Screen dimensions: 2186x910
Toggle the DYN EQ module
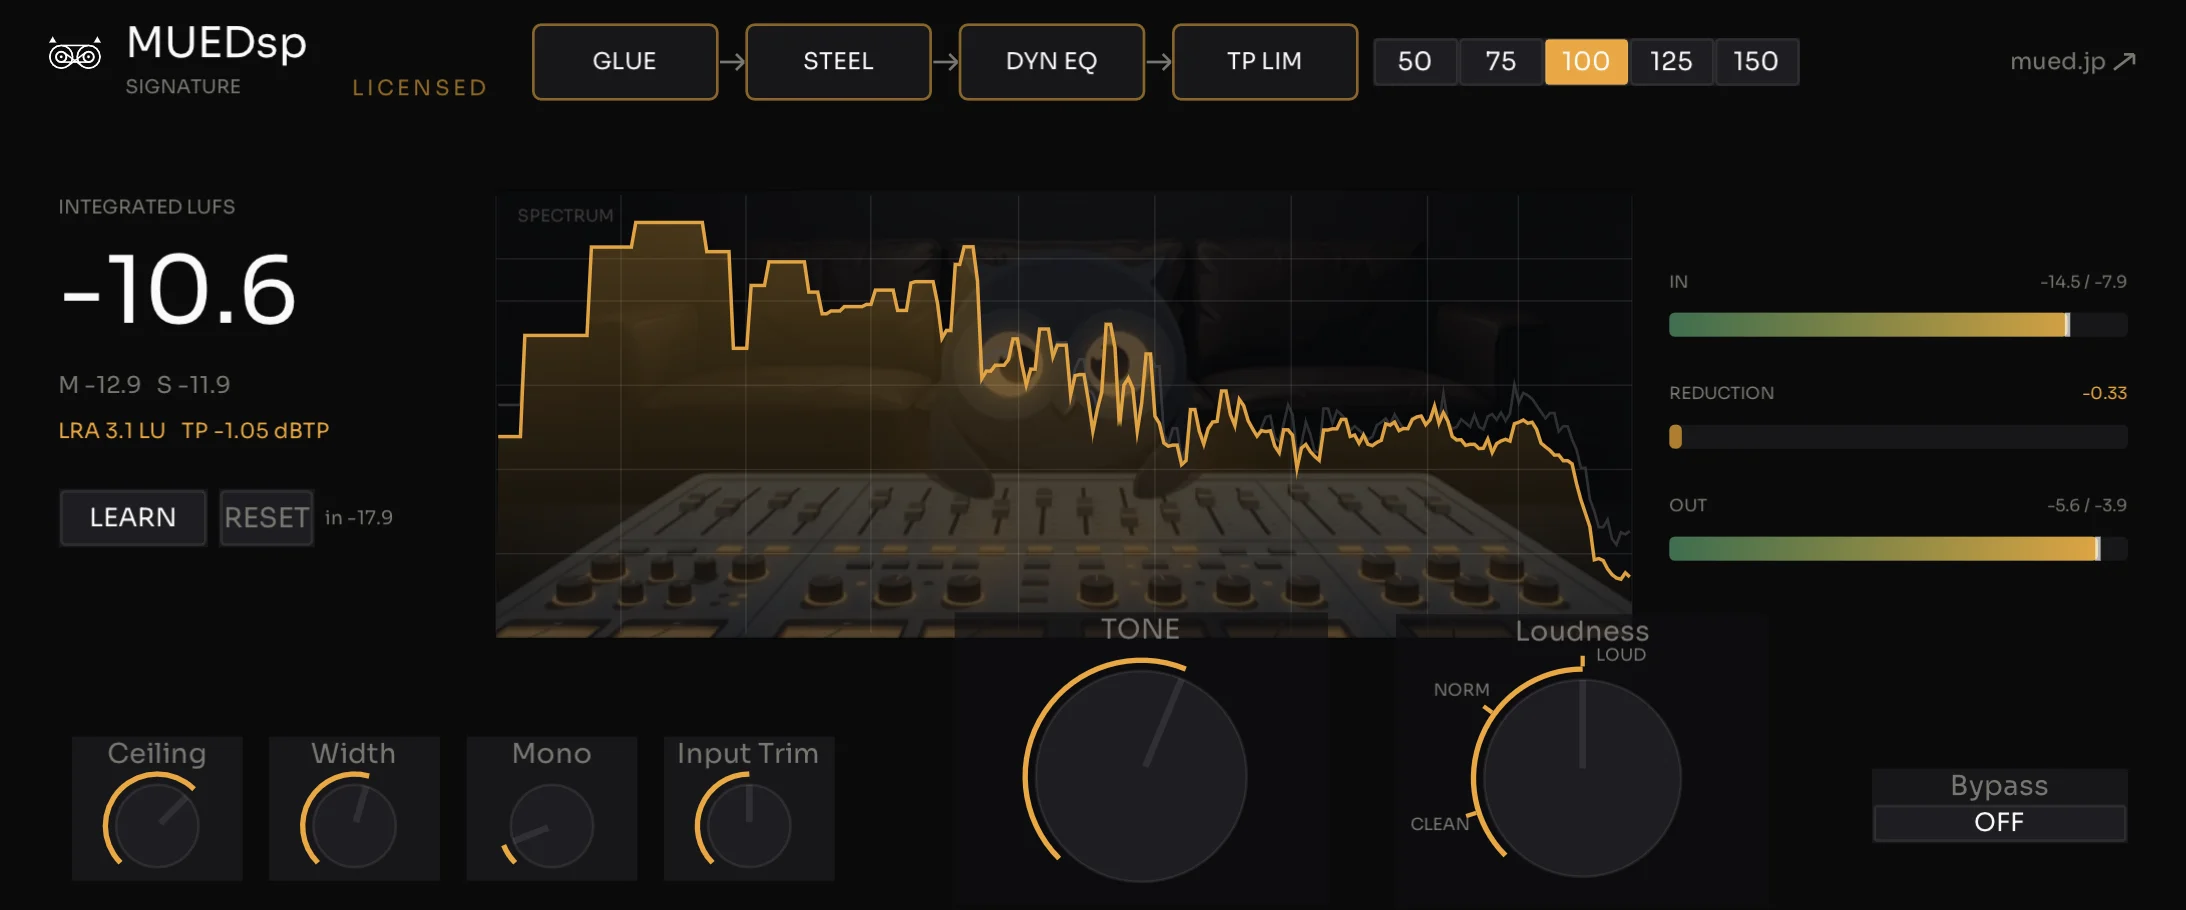pyautogui.click(x=1051, y=62)
